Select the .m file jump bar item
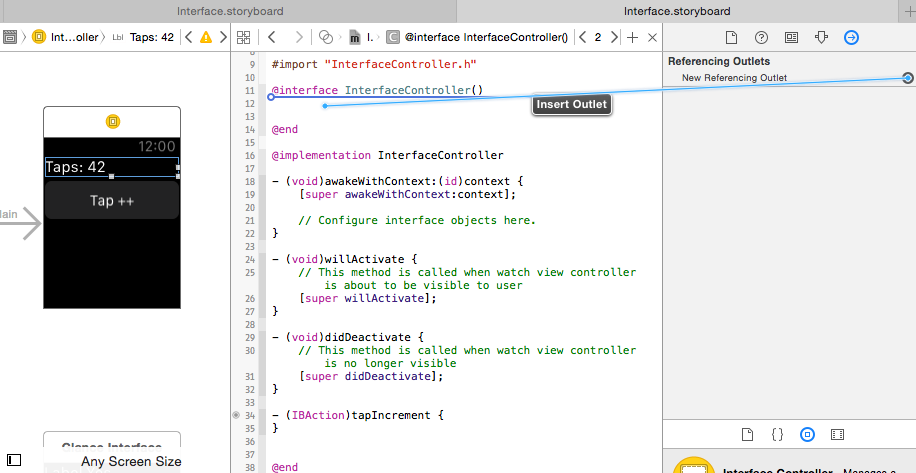Image resolution: width=916 pixels, height=473 pixels. tap(360, 37)
